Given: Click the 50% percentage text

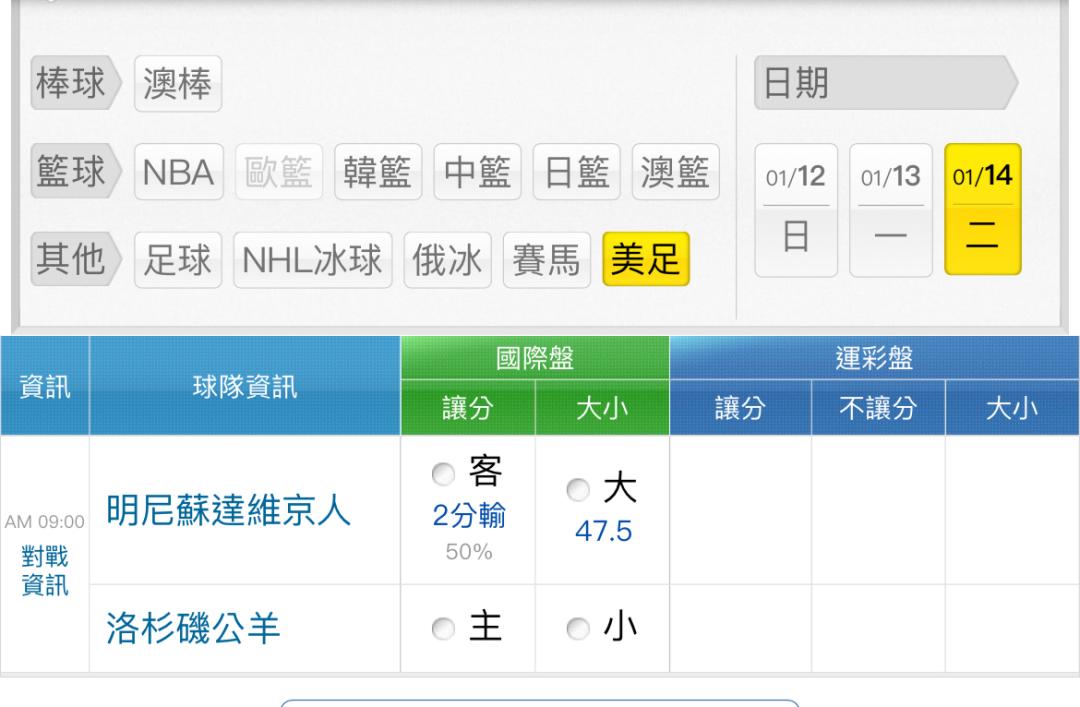Looking at the screenshot, I should tap(468, 551).
